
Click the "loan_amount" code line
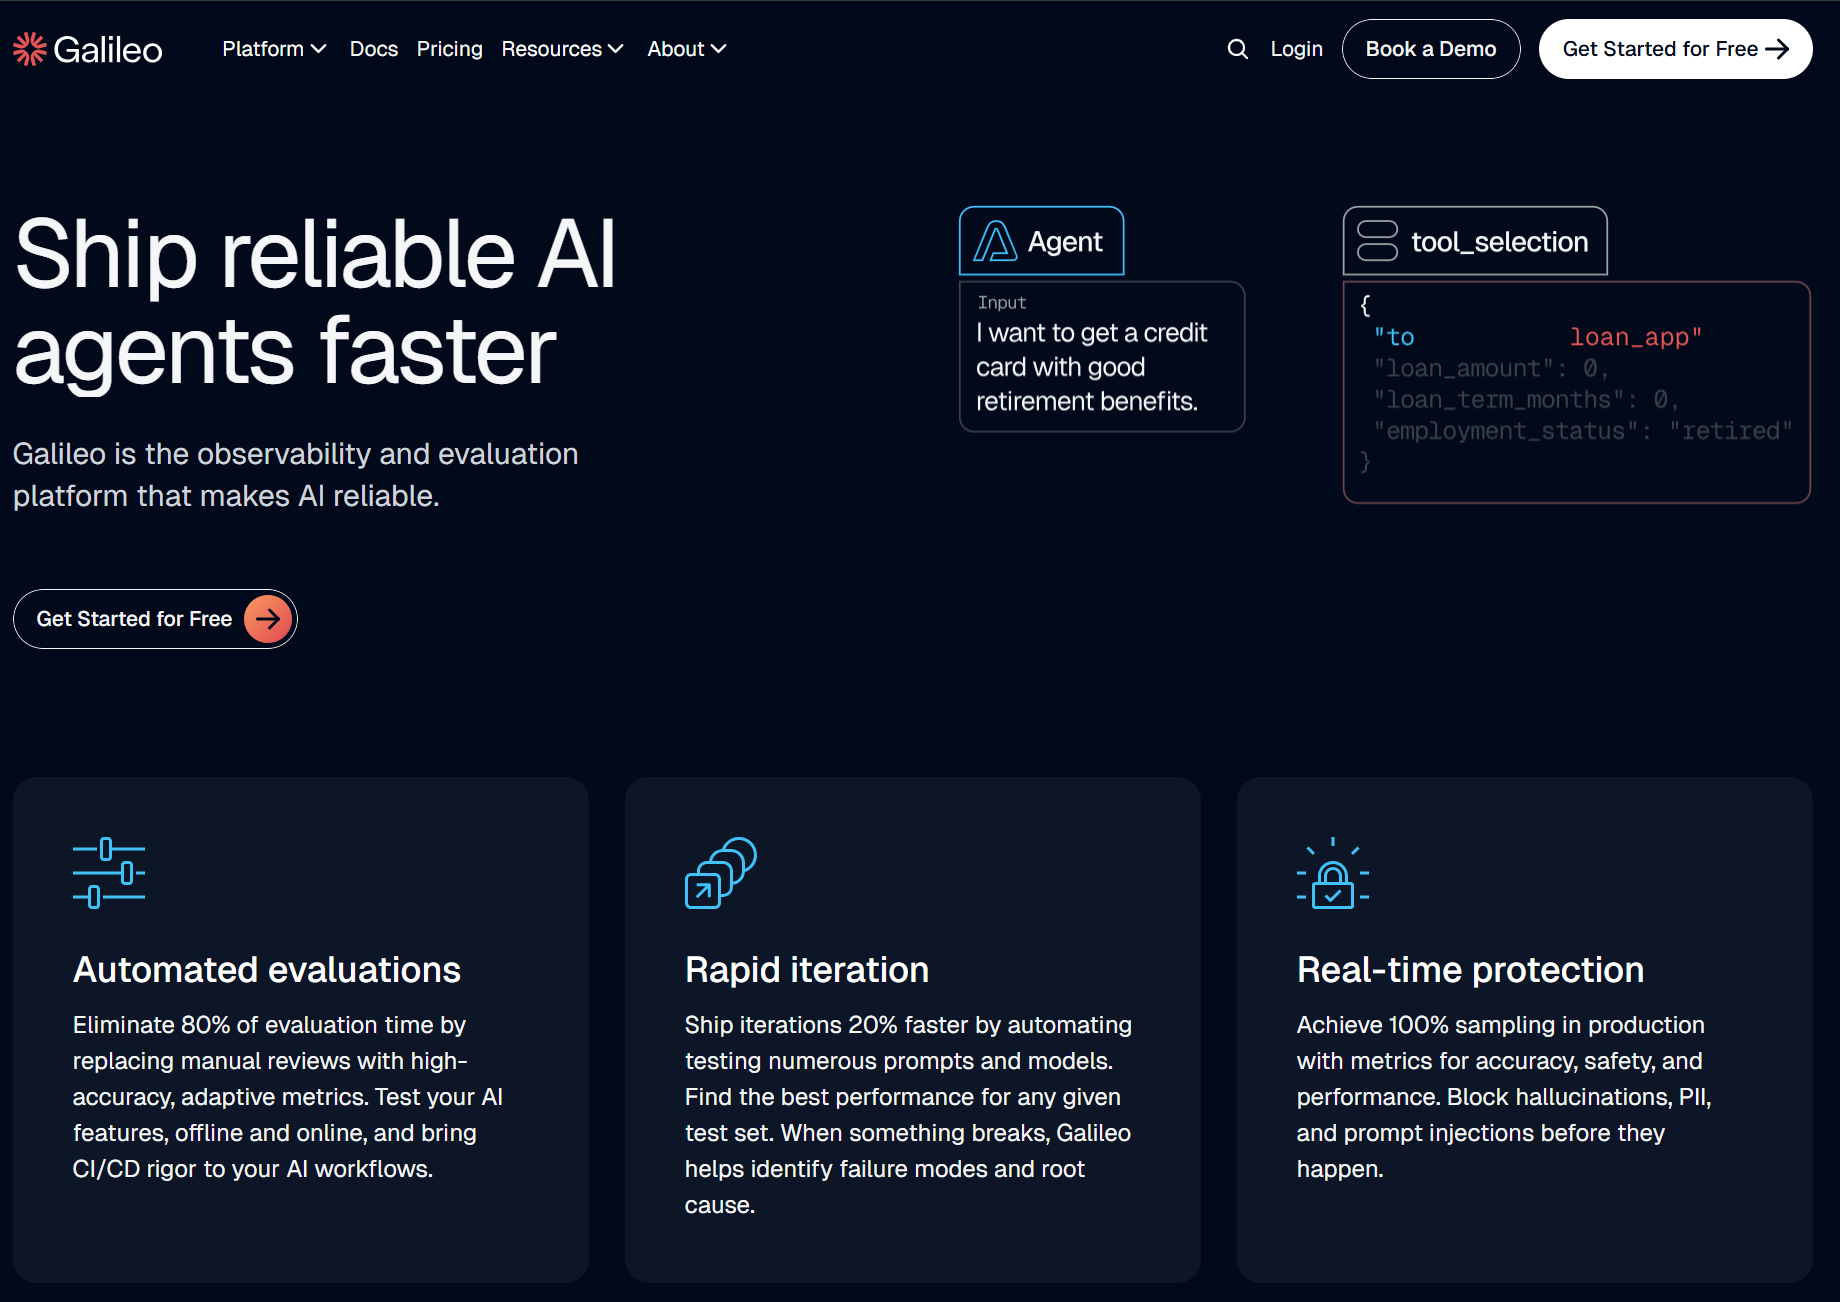click(x=1491, y=369)
